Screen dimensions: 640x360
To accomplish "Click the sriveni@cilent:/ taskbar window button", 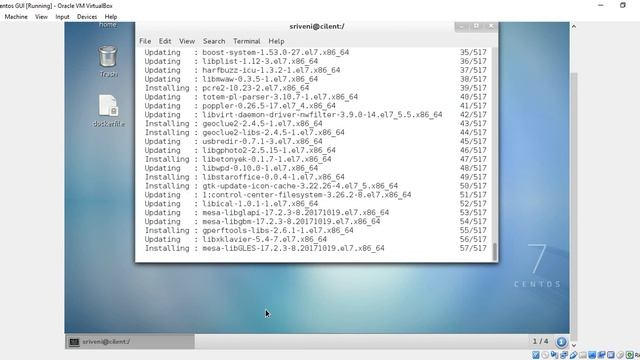I will (x=130, y=342).
